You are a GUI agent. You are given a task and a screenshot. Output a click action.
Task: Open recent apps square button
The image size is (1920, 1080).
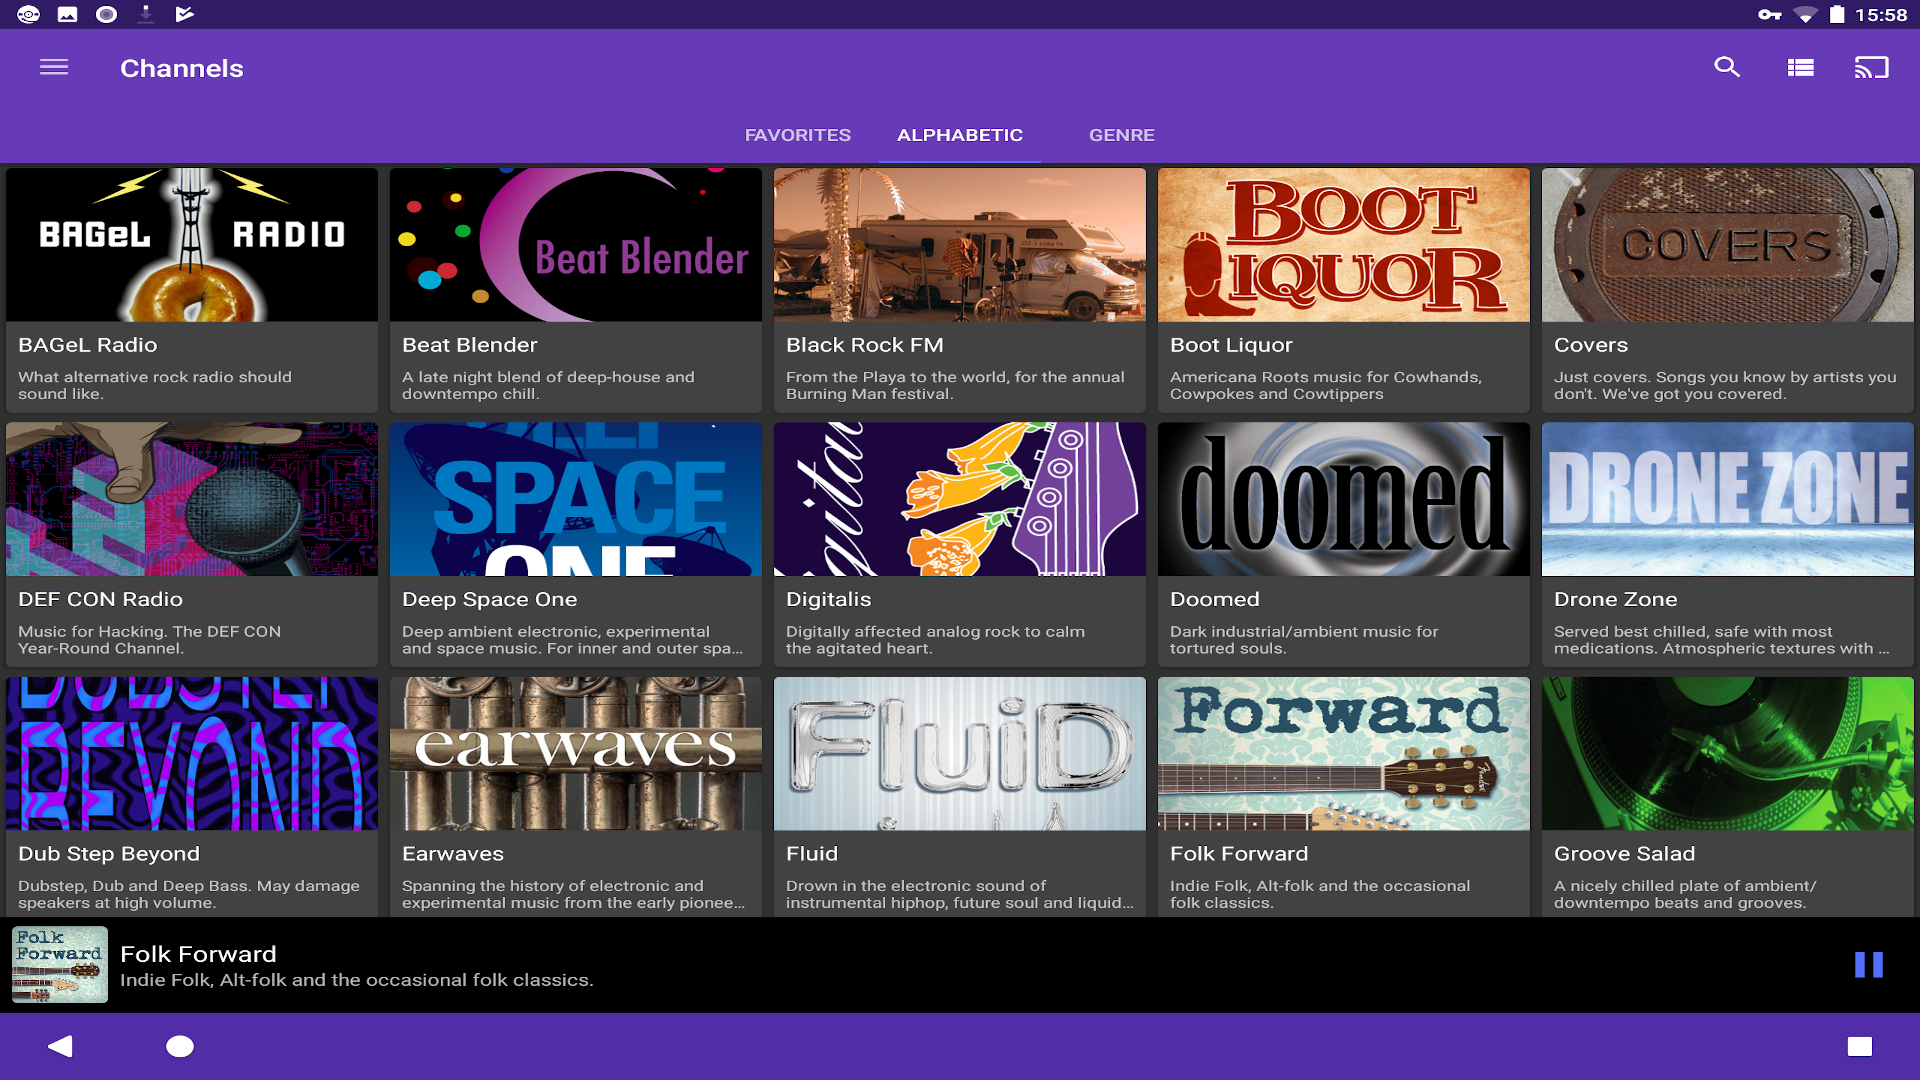pos(1859,1046)
